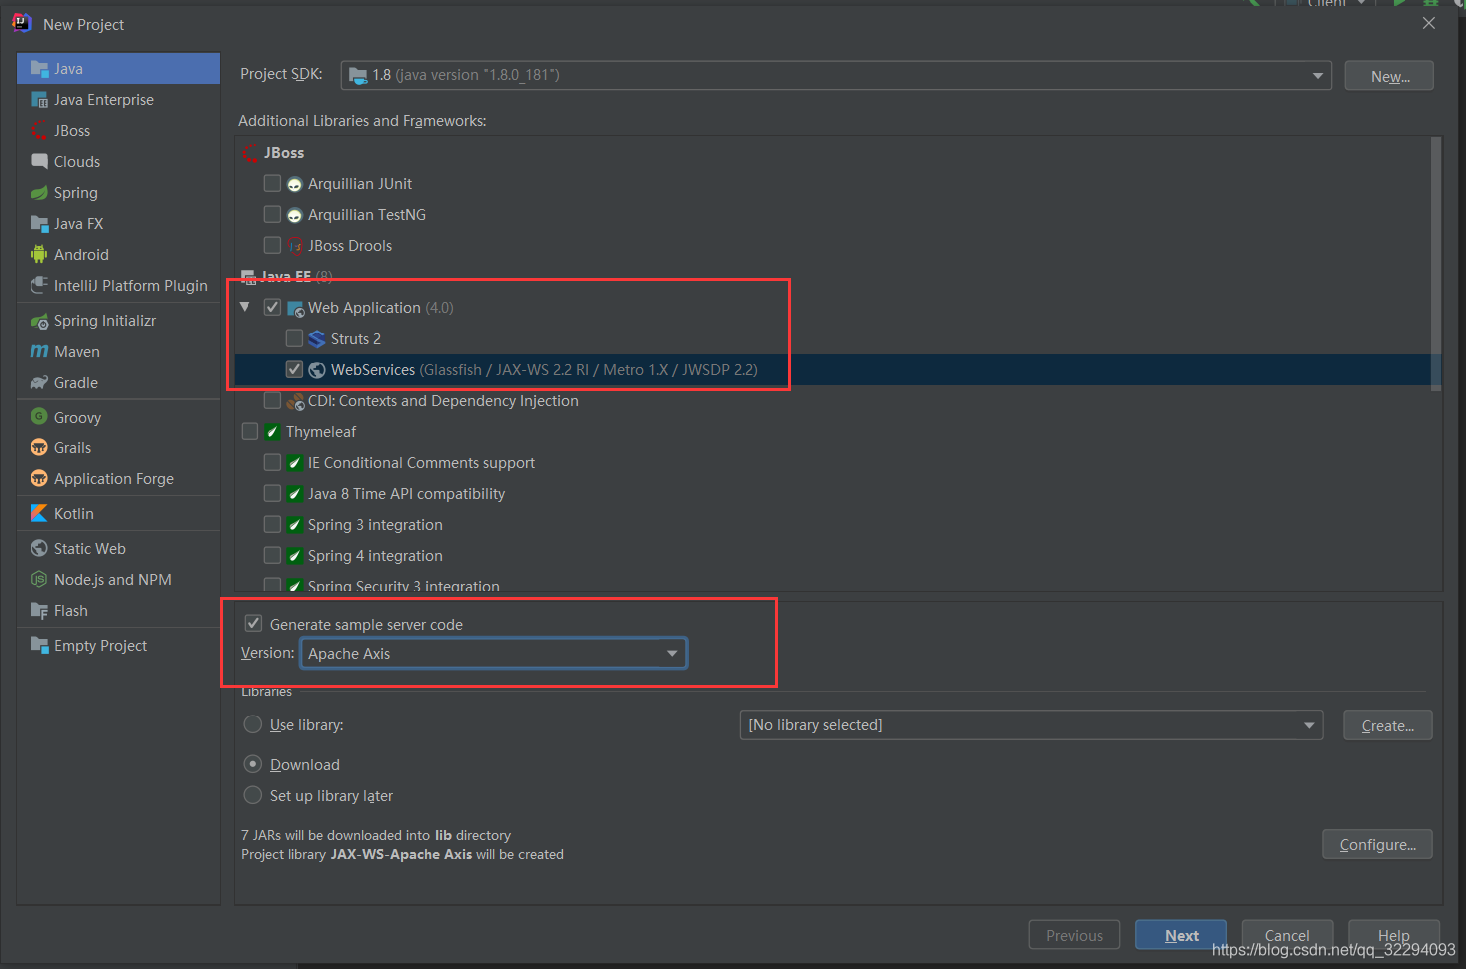This screenshot has width=1466, height=969.
Task: Click the Empty Project icon
Action: point(40,646)
